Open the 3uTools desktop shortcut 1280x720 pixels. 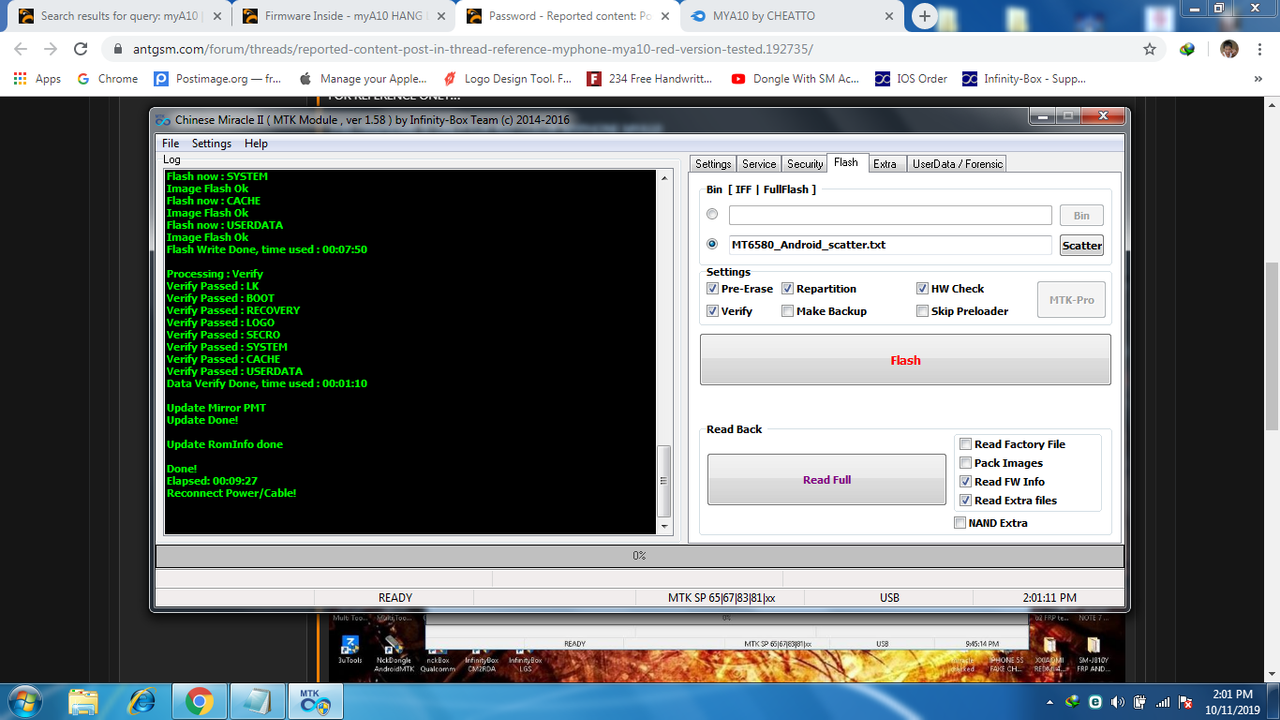click(350, 651)
